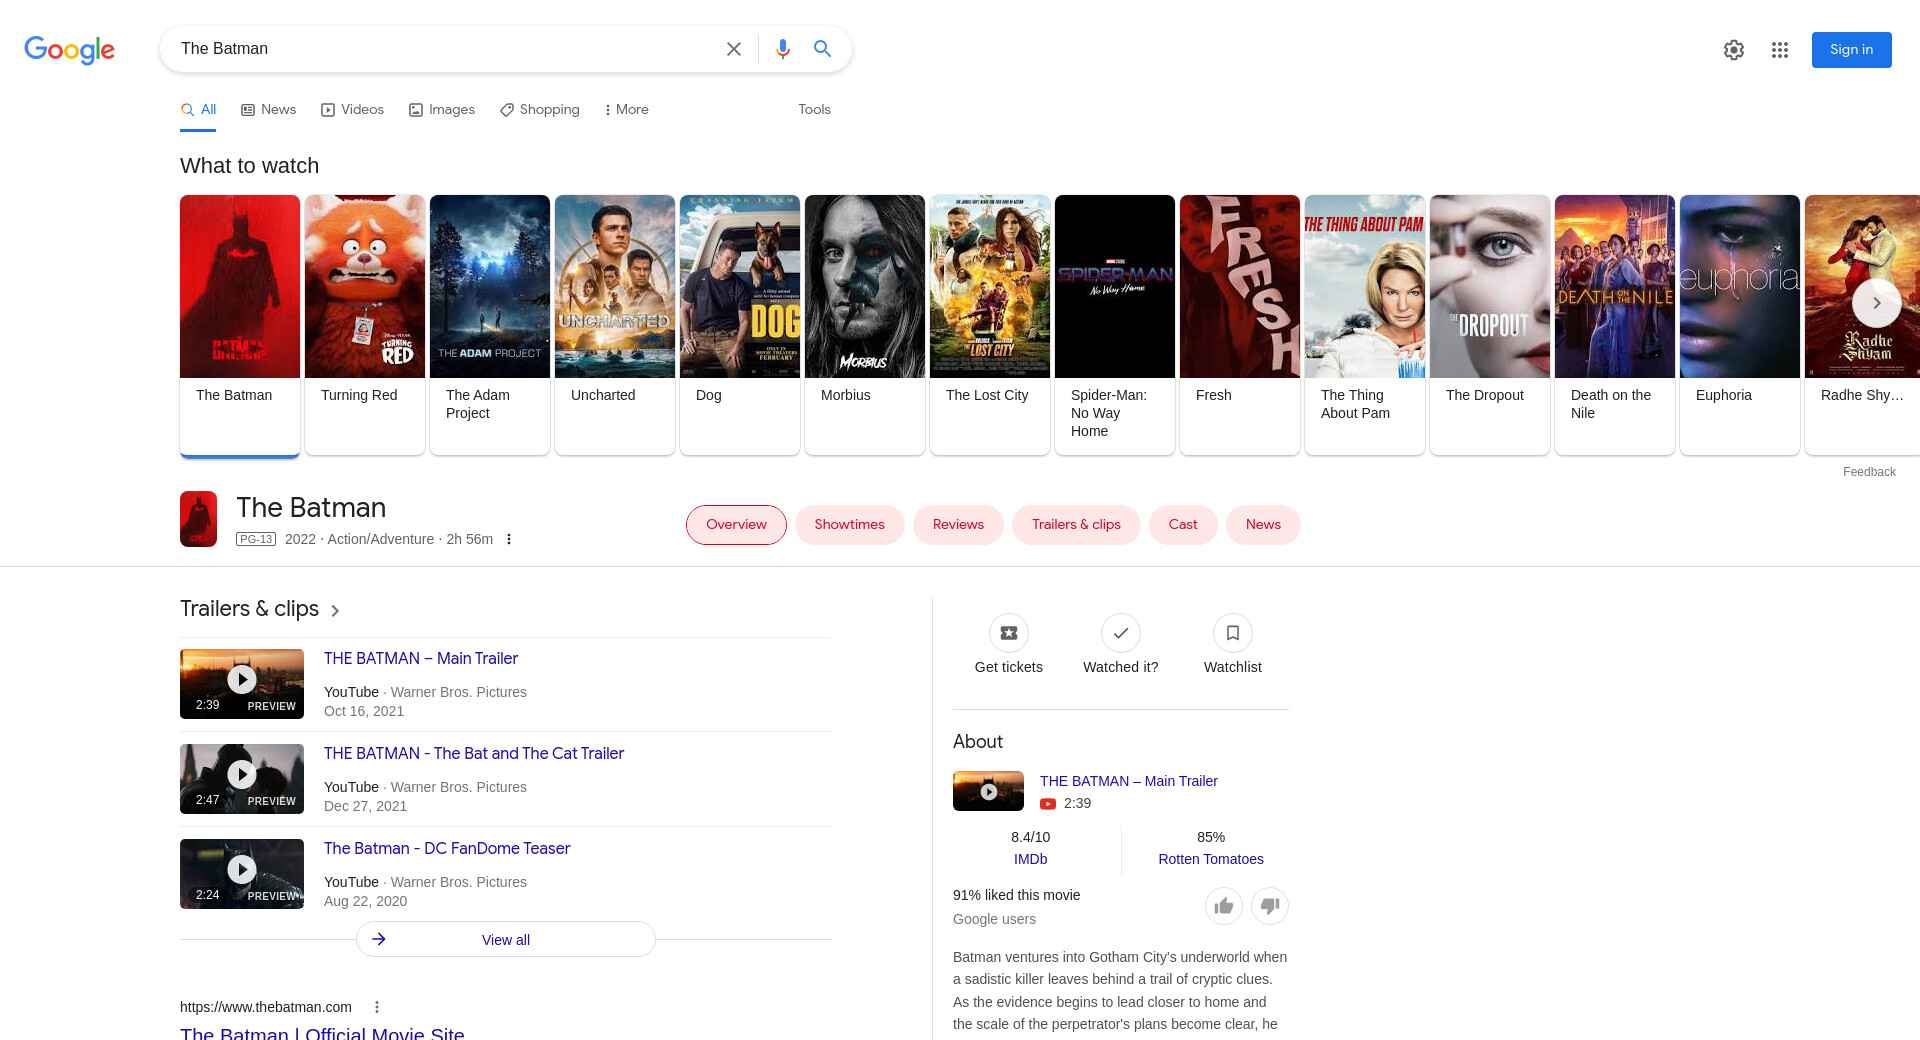The height and width of the screenshot is (1040, 1920).
Task: Switch to the Images tab
Action: (x=441, y=110)
